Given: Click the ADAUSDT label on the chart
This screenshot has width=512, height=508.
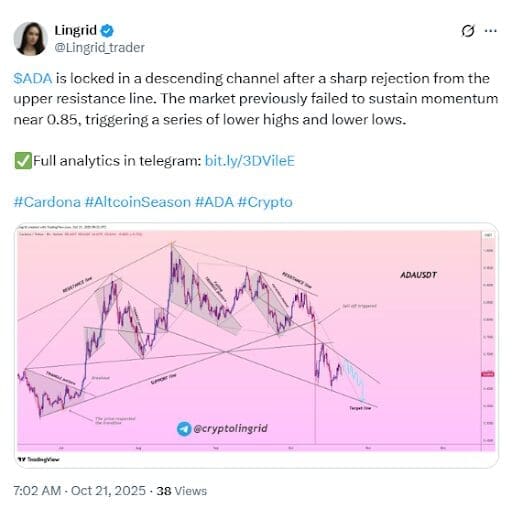Looking at the screenshot, I should click(x=418, y=275).
